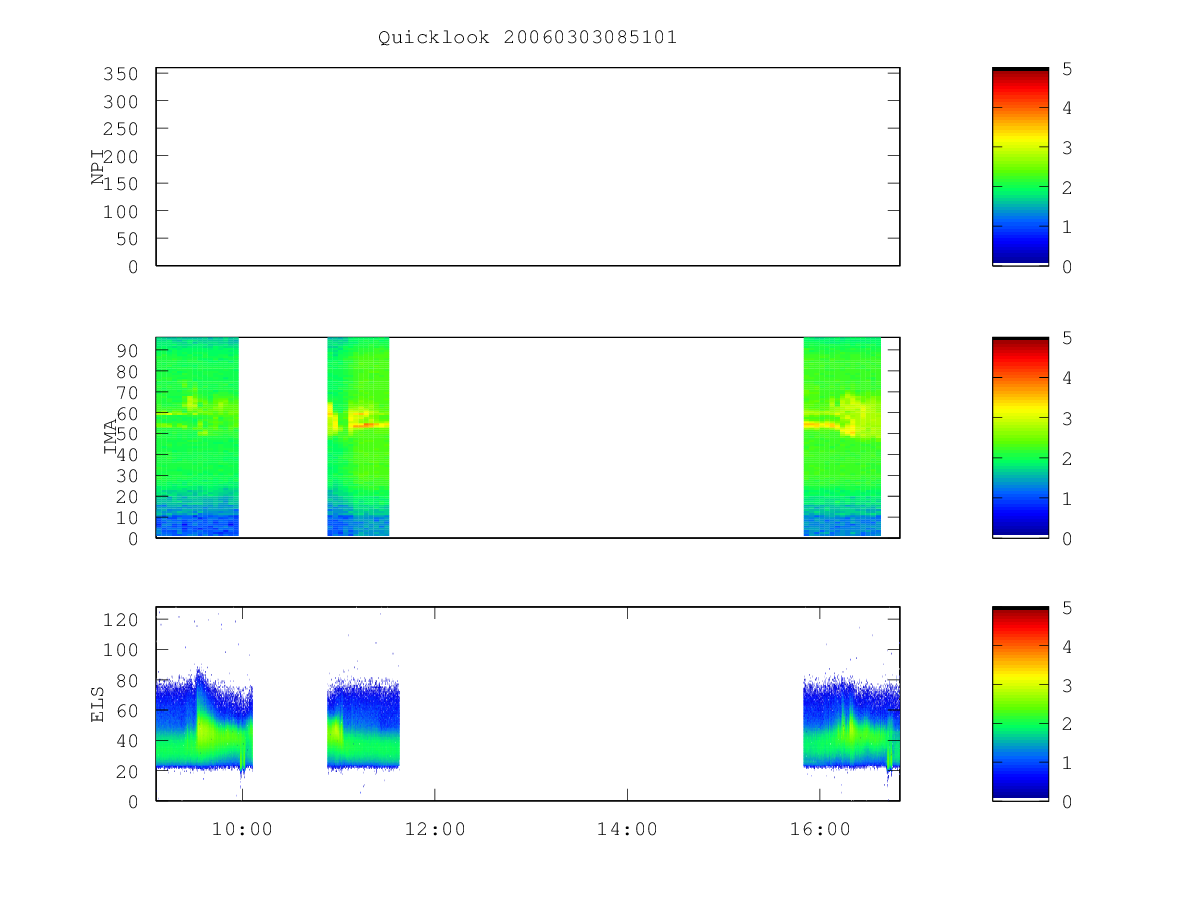Click the 3 label on NPI color scale
The width and height of the screenshot is (1200, 900).
(1067, 148)
